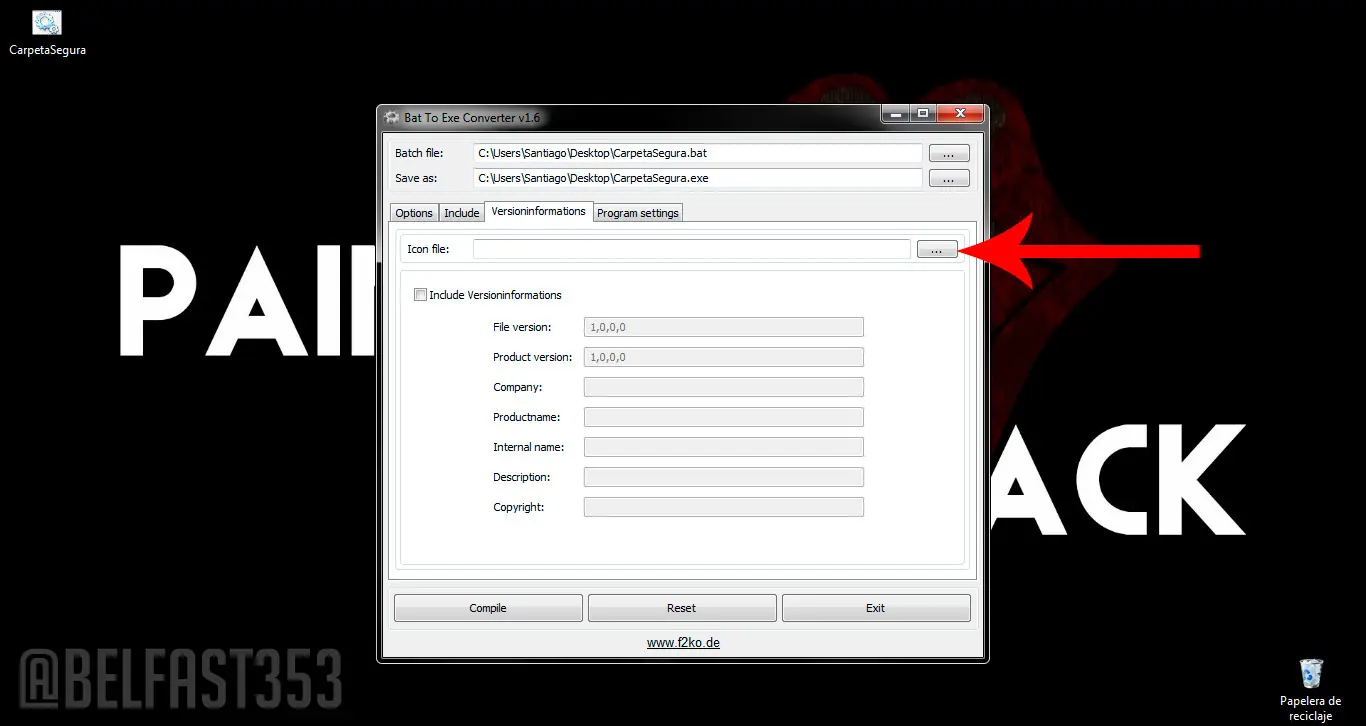
Task: Click the Icon file input field
Action: click(692, 249)
